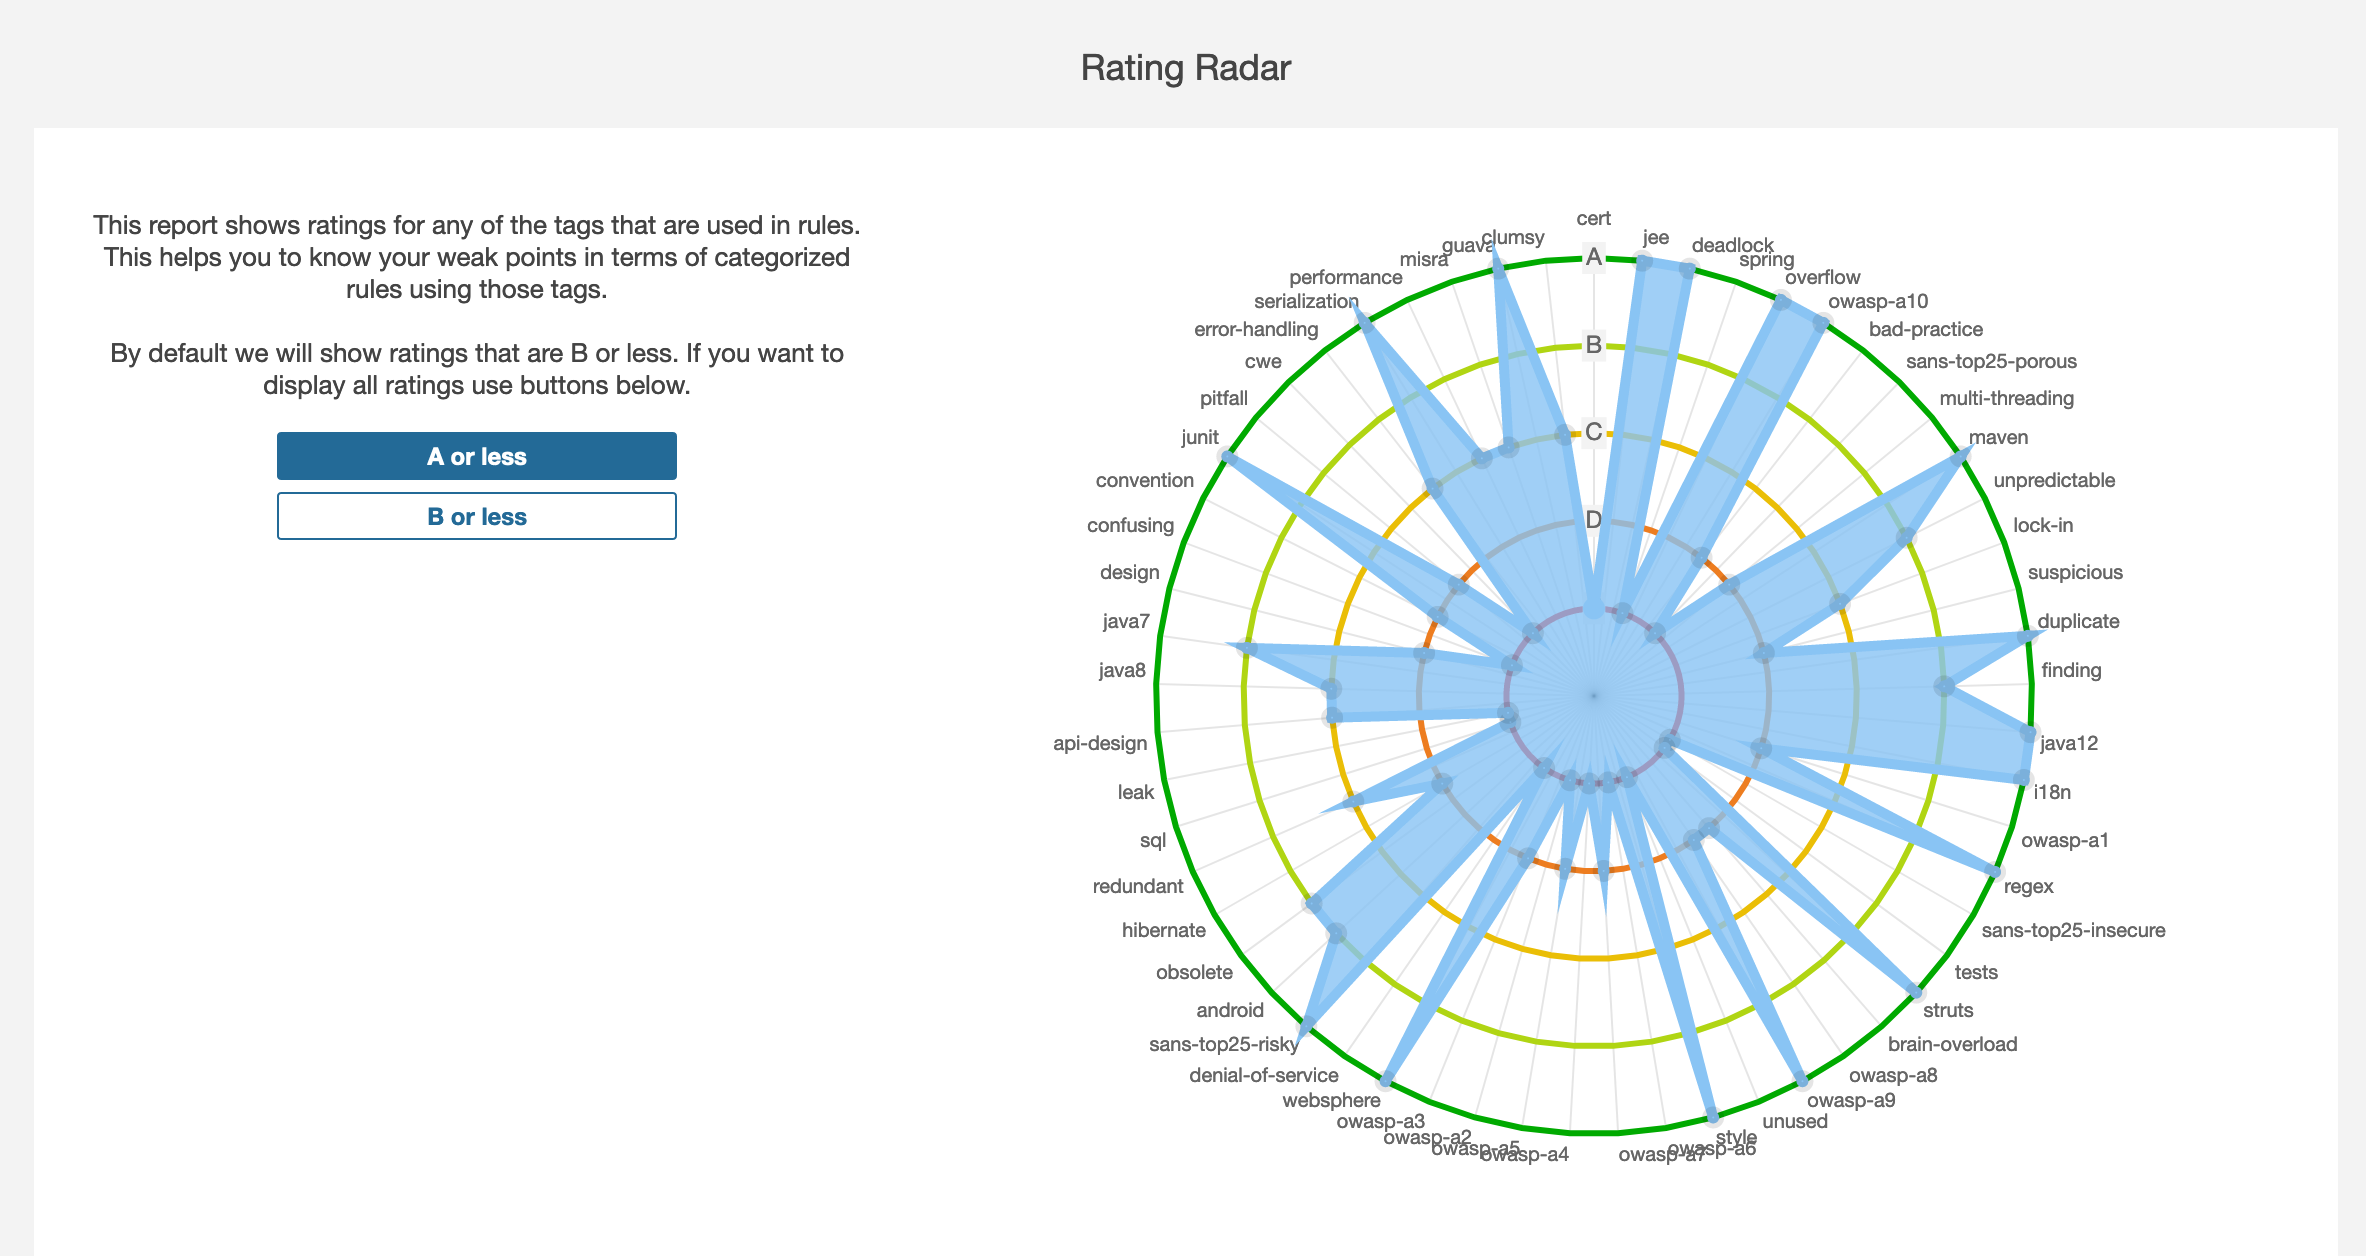2366x1256 pixels.
Task: Click the 'obsolete' axis label
Action: tap(1194, 972)
